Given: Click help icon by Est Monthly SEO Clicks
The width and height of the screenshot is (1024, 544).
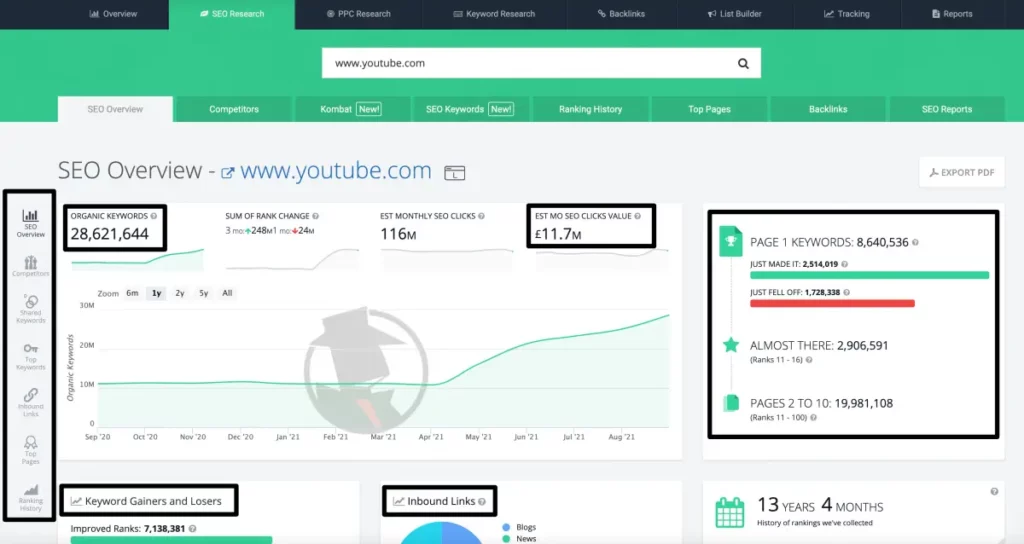Looking at the screenshot, I should coord(481,216).
